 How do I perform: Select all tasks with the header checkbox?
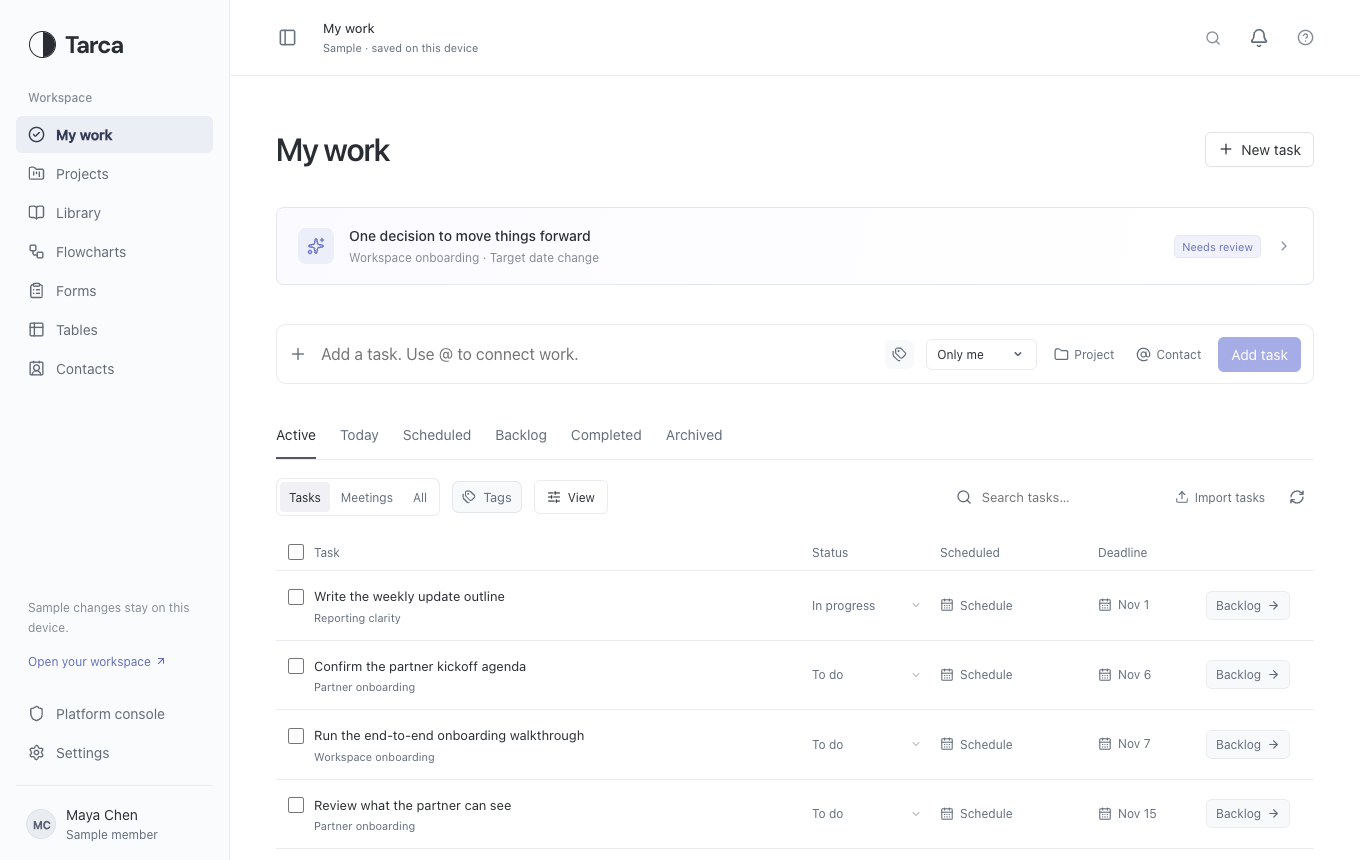tap(296, 552)
